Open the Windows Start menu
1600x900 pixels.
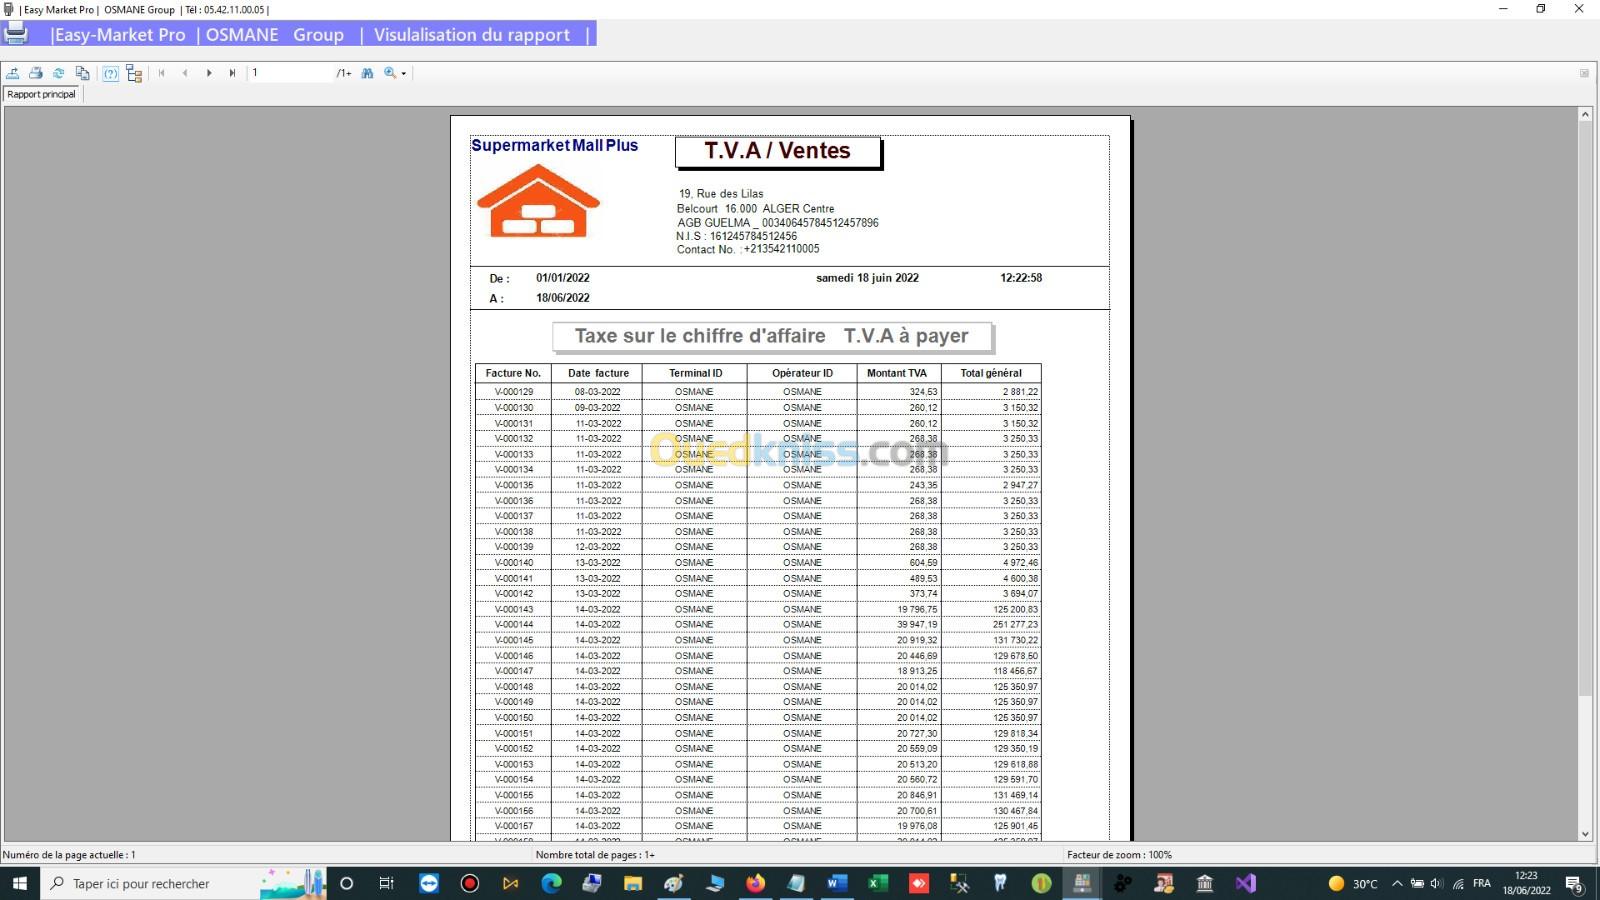pos(19,883)
